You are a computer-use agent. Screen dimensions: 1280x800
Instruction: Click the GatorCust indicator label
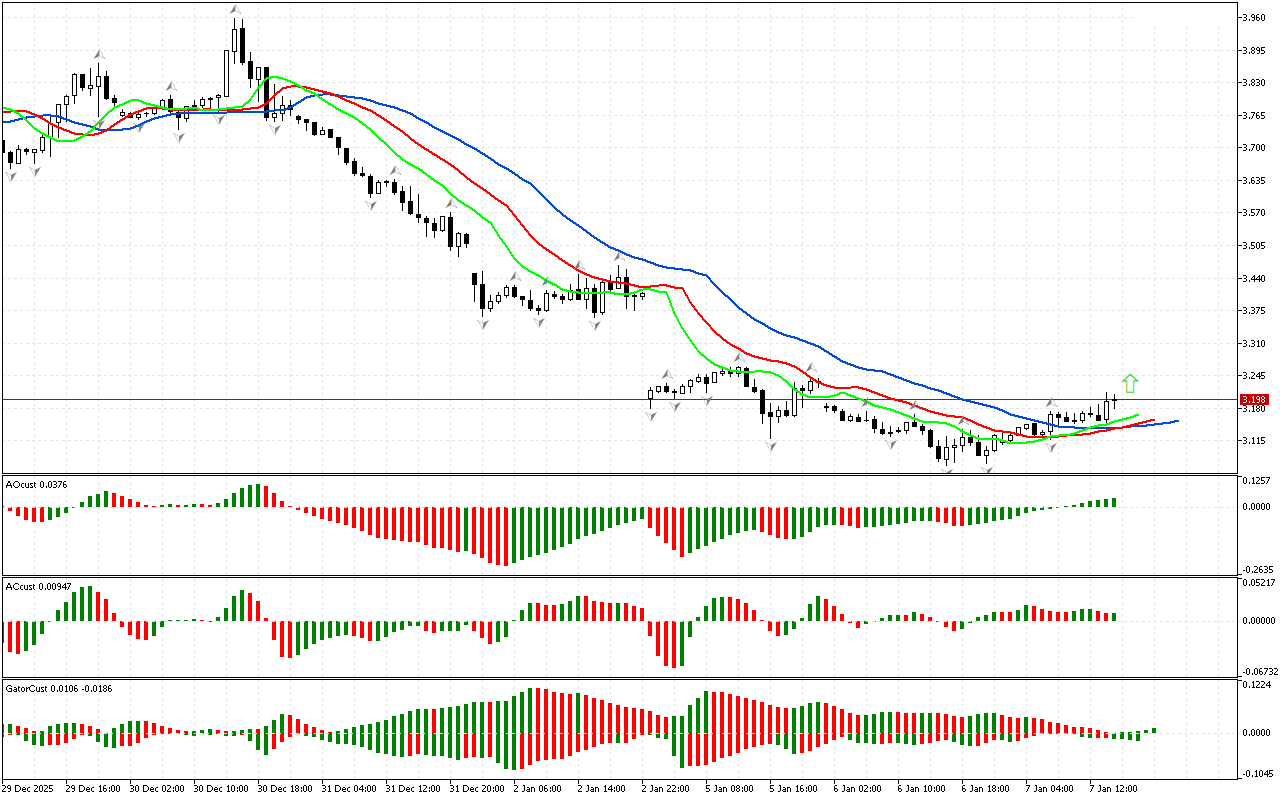(x=58, y=688)
